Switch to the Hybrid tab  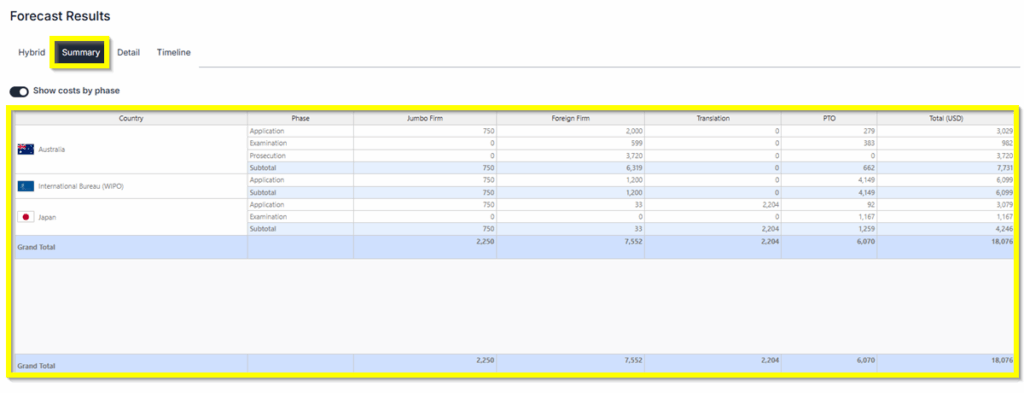coord(31,52)
